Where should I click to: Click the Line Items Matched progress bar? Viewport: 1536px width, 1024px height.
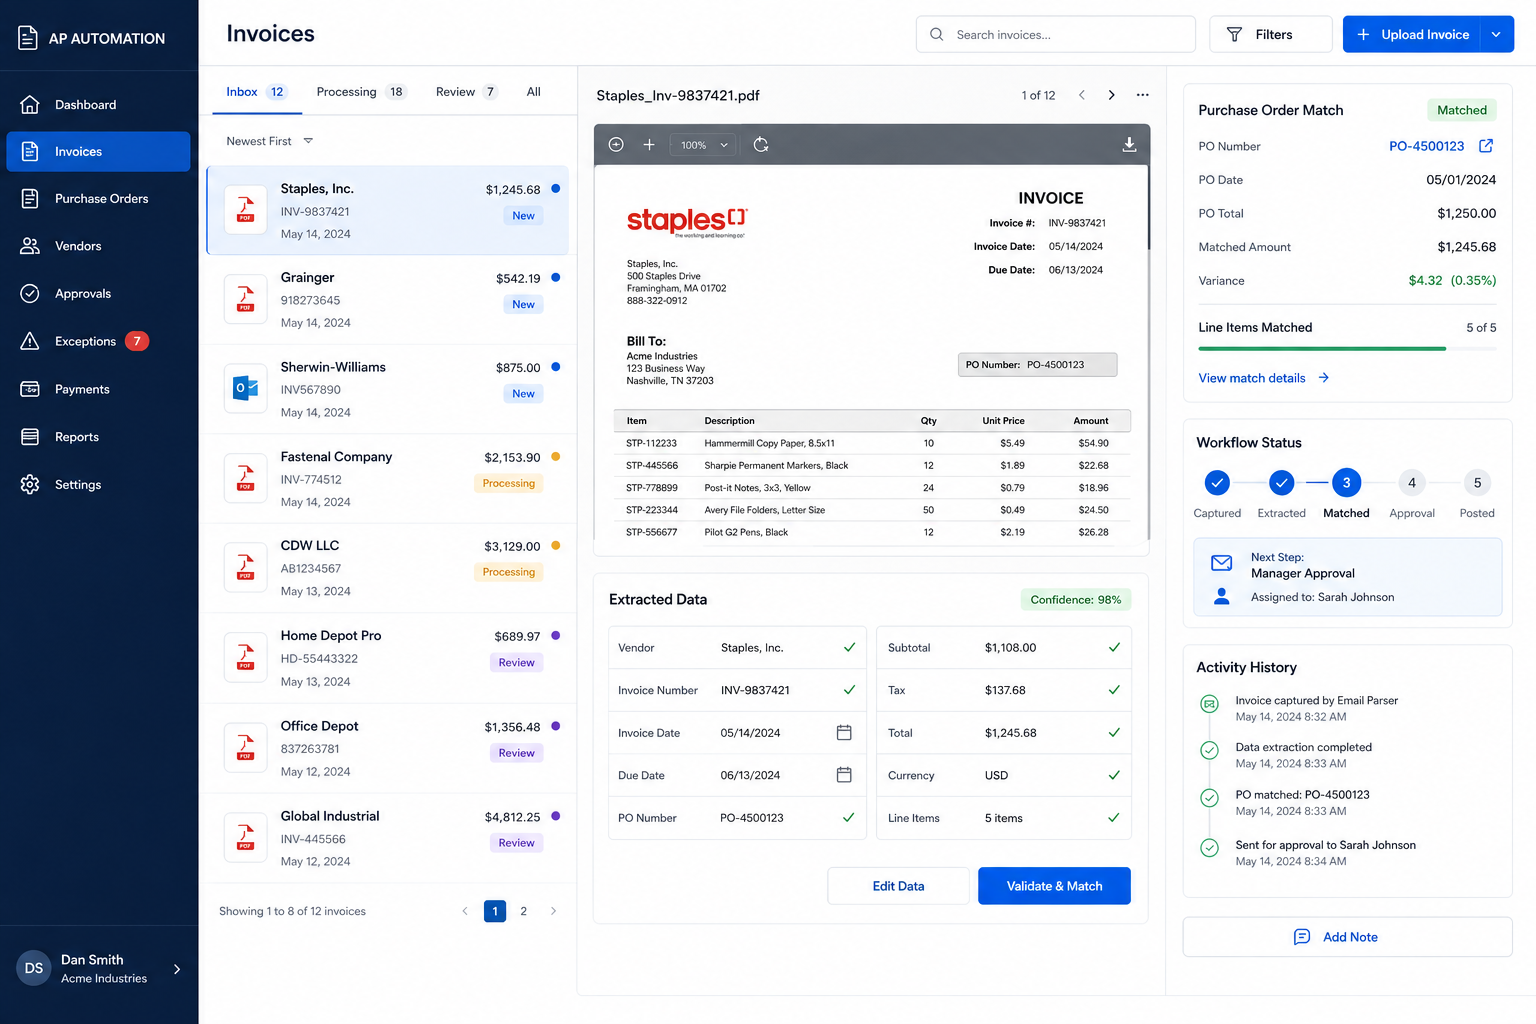pyautogui.click(x=1347, y=348)
